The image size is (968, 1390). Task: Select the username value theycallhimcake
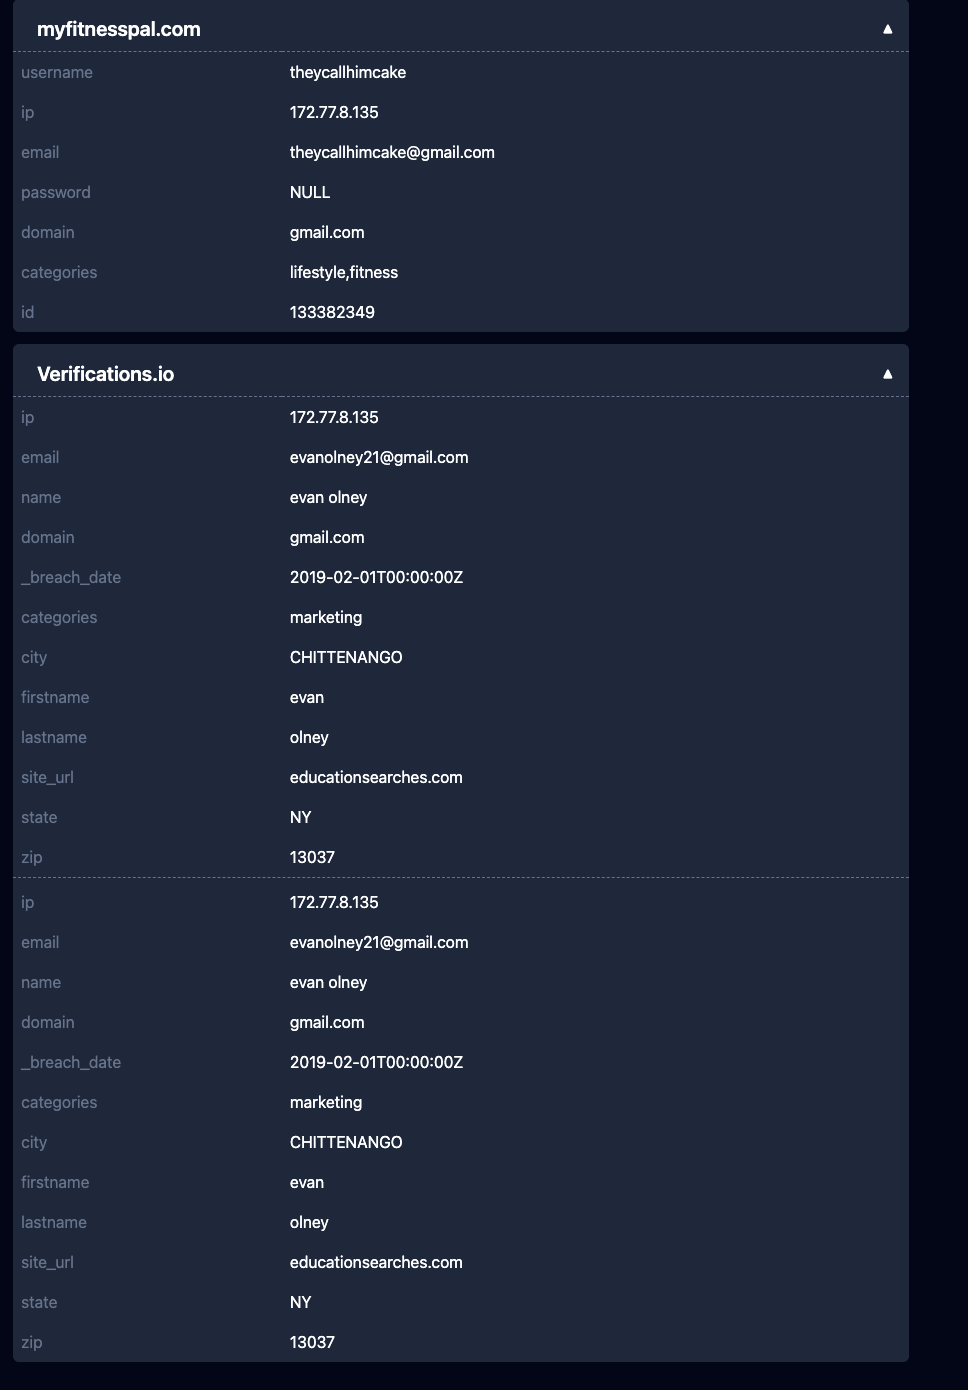click(348, 72)
